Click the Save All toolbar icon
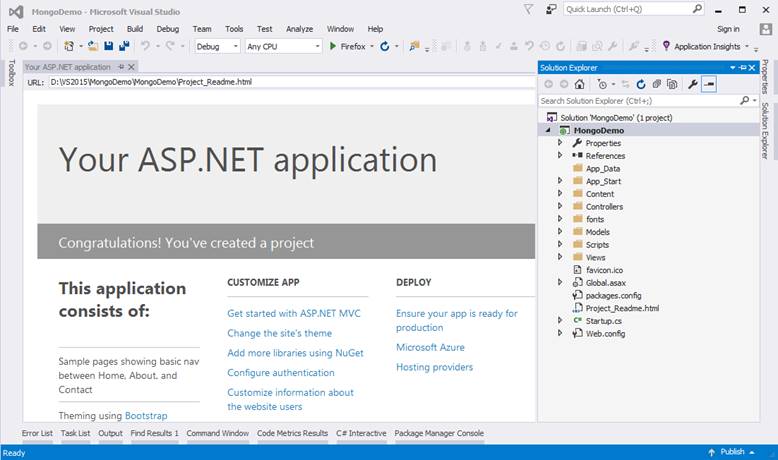Screen dimensions: 778x460 (x=123, y=46)
